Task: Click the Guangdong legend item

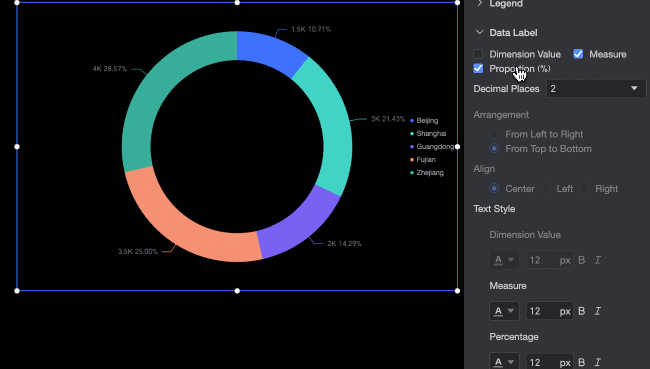Action: pyautogui.click(x=432, y=146)
